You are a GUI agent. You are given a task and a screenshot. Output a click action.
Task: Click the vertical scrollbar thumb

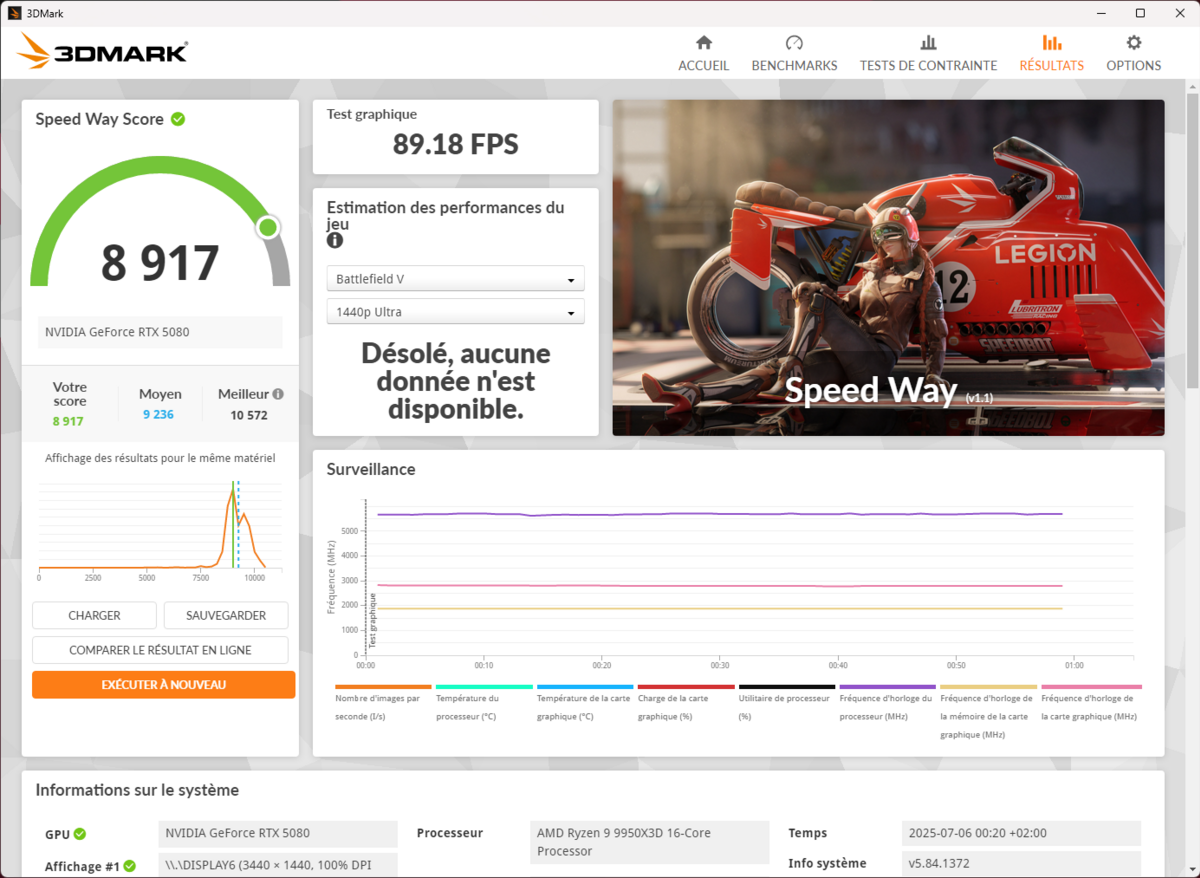click(x=1192, y=240)
